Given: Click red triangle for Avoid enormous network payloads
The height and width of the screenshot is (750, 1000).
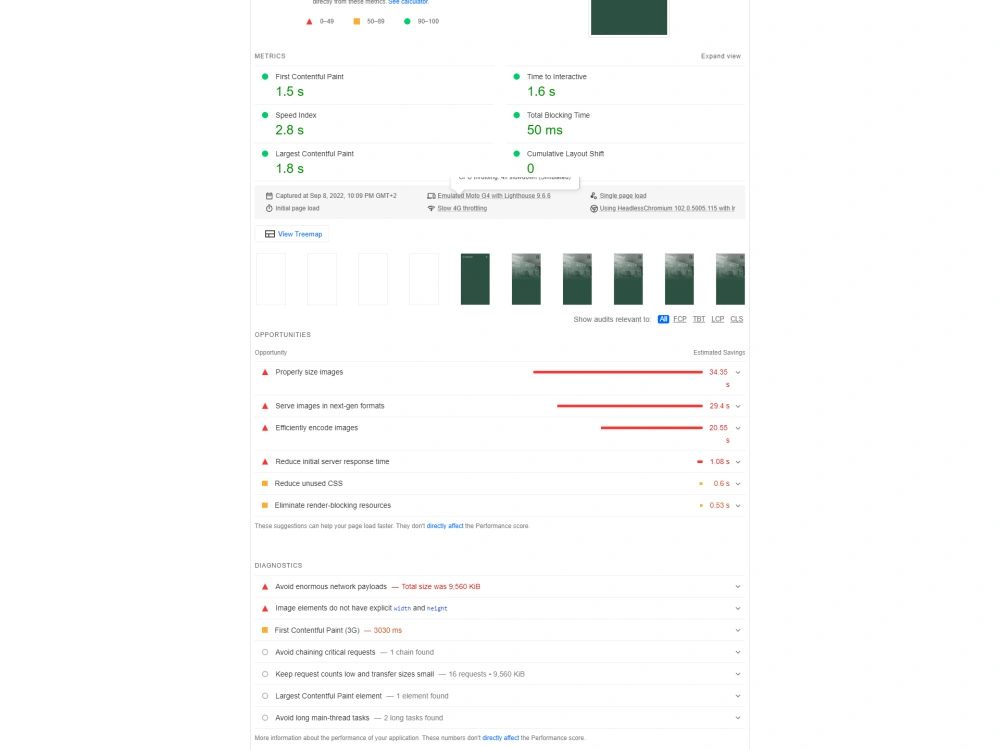Looking at the screenshot, I should coord(265,587).
